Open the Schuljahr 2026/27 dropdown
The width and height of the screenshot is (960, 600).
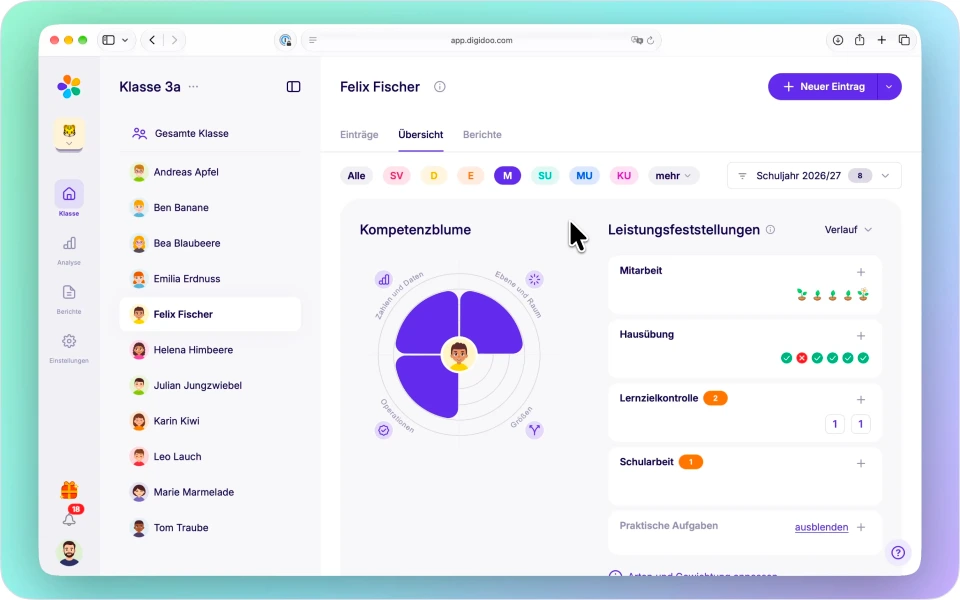tap(814, 176)
